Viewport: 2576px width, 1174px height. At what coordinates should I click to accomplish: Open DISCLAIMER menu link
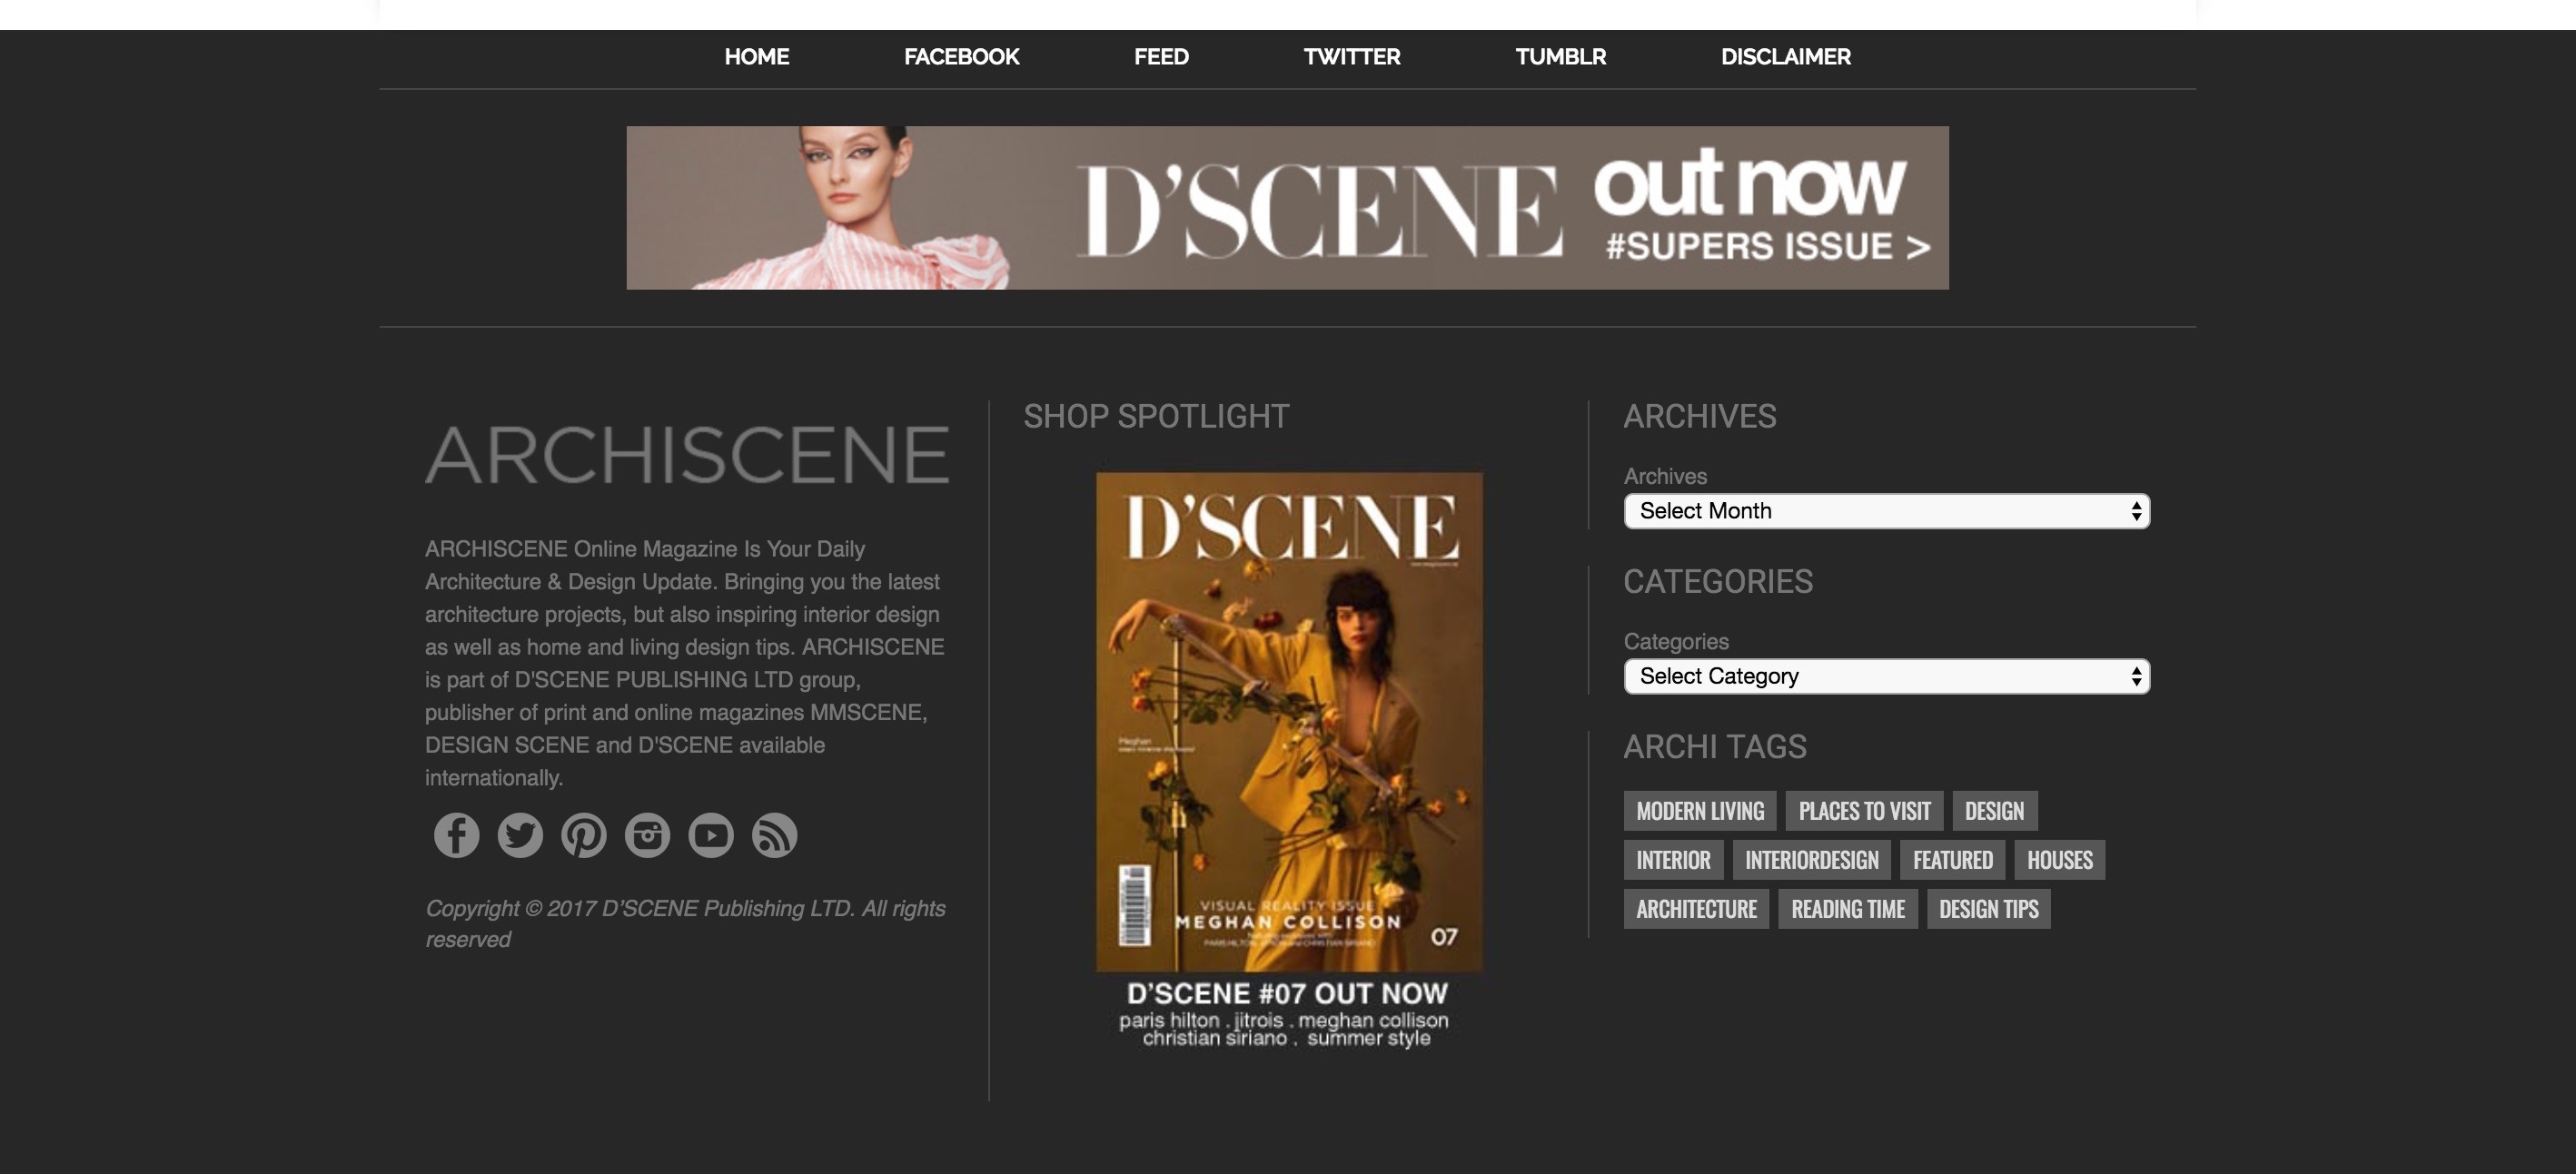[1786, 57]
